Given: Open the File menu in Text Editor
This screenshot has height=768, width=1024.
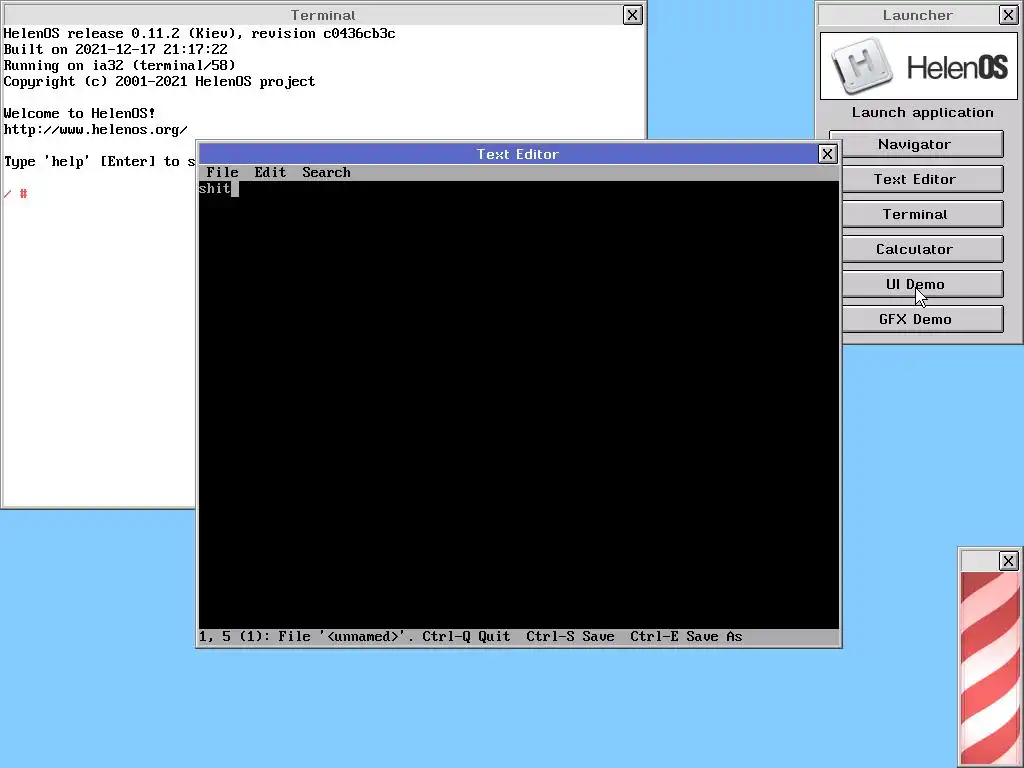Looking at the screenshot, I should 222,172.
